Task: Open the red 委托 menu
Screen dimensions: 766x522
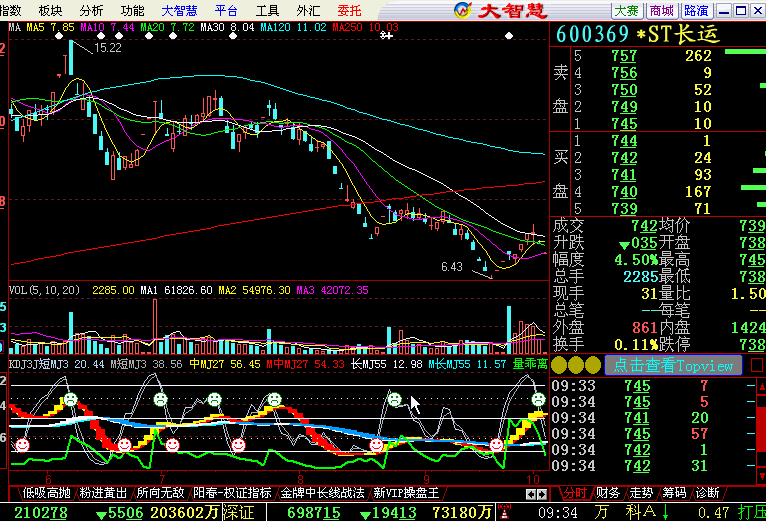Action: (x=349, y=10)
